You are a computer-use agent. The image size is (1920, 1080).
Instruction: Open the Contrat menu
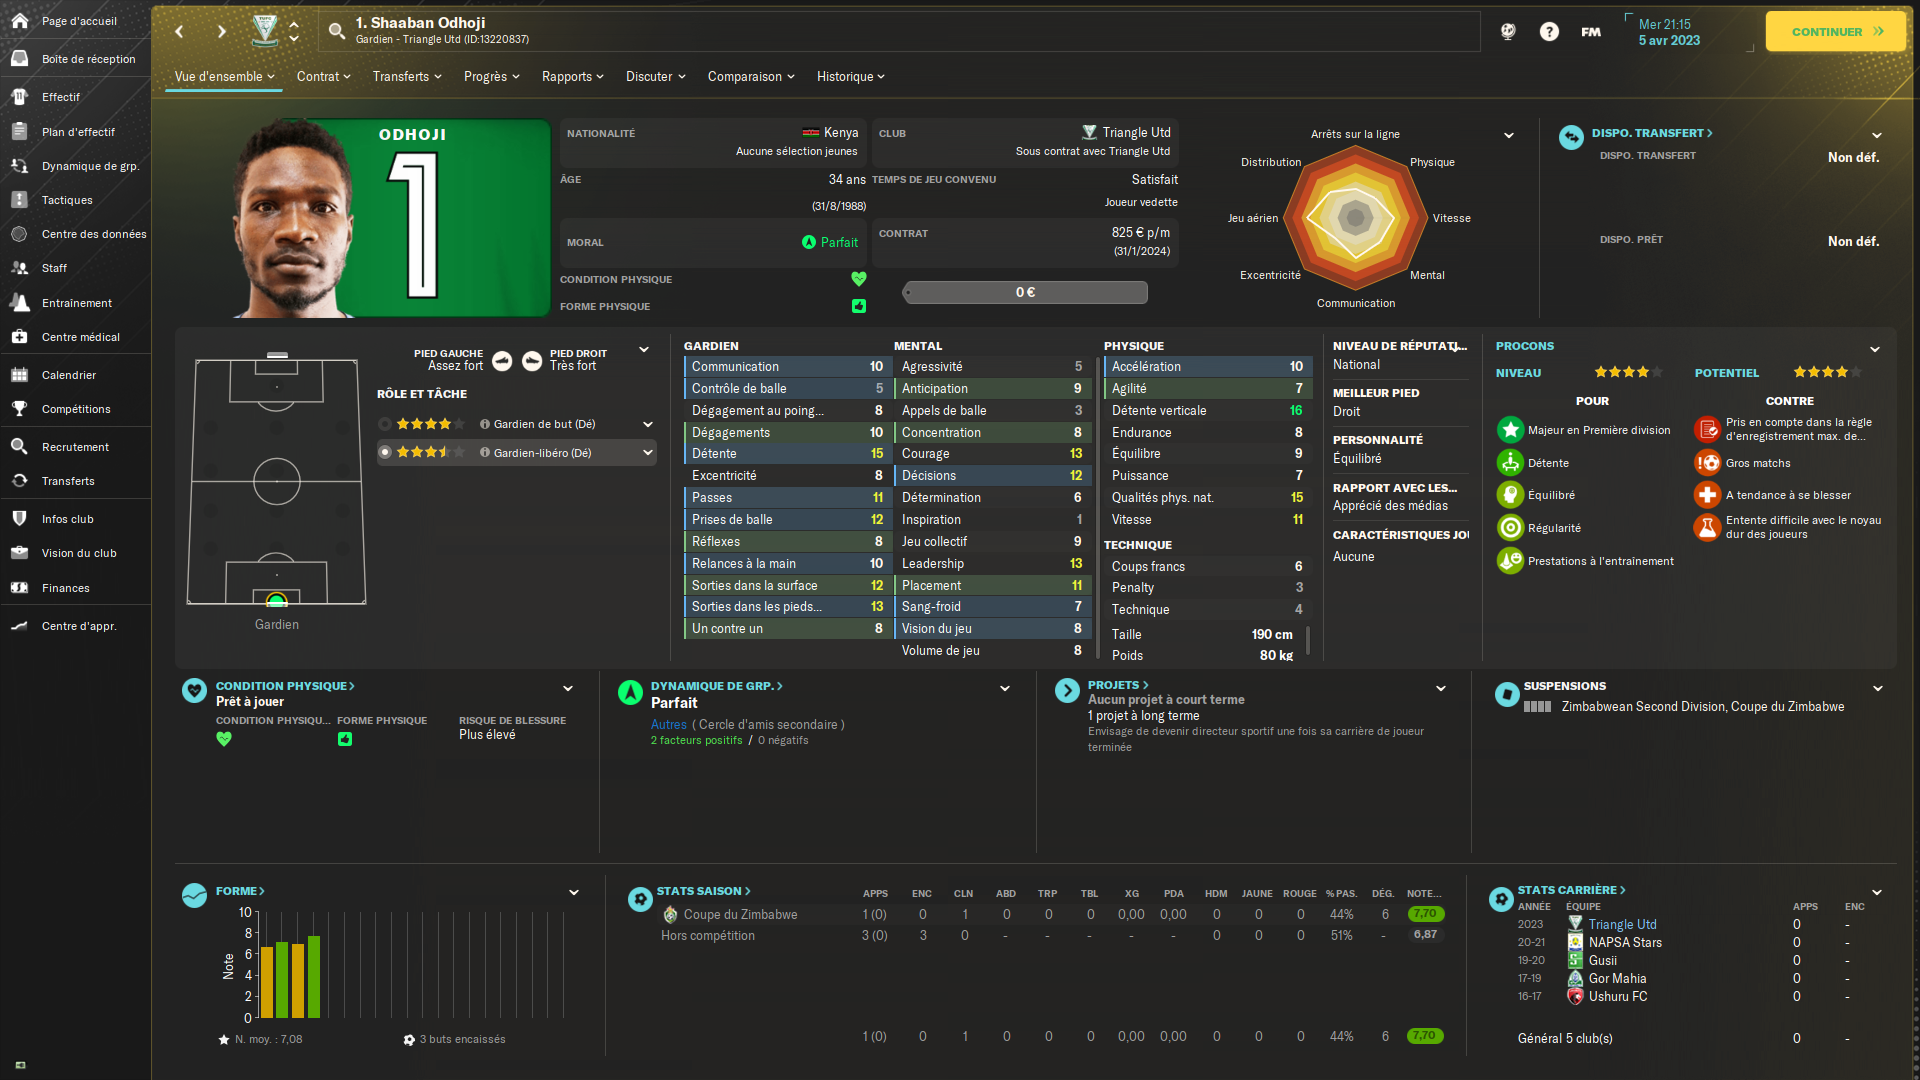coord(323,77)
